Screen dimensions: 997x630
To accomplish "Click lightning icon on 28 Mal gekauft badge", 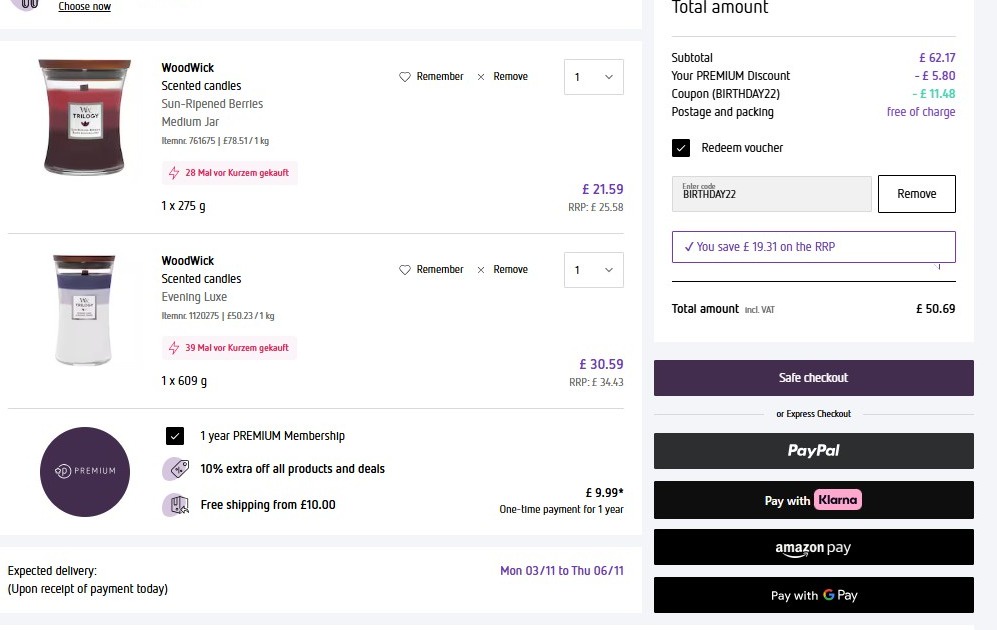I will pyautogui.click(x=175, y=173).
